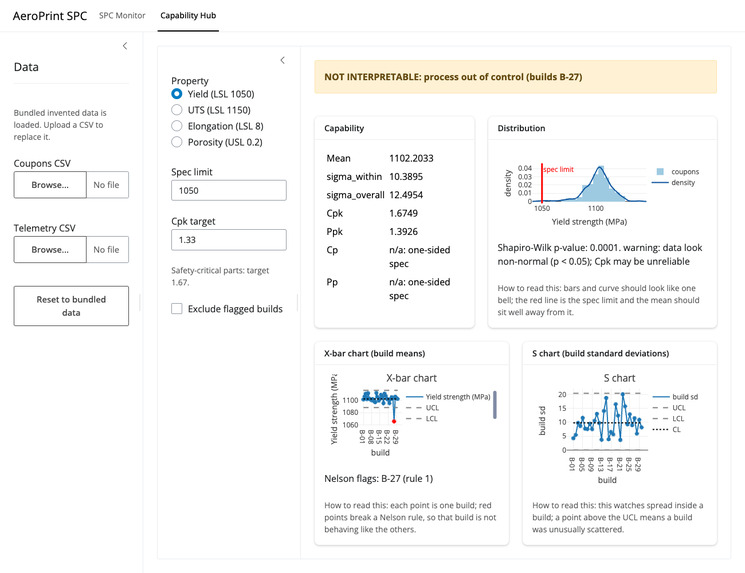The image size is (745, 573).
Task: Toggle the density legend entry in Distribution
Action: [674, 182]
